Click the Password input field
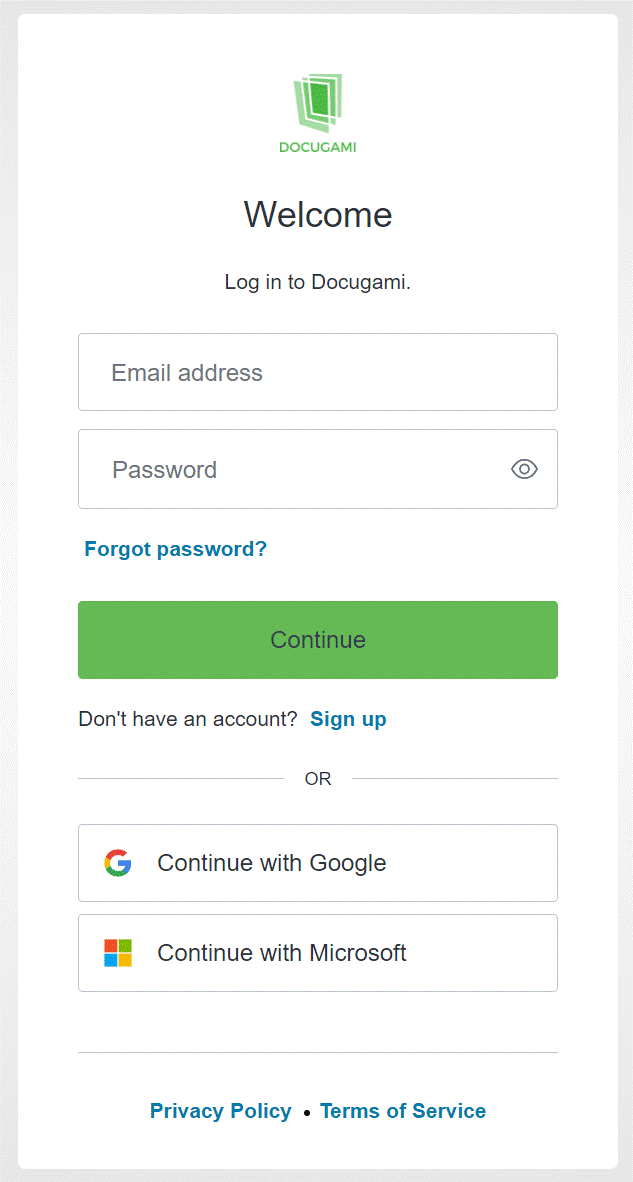 tap(280, 469)
